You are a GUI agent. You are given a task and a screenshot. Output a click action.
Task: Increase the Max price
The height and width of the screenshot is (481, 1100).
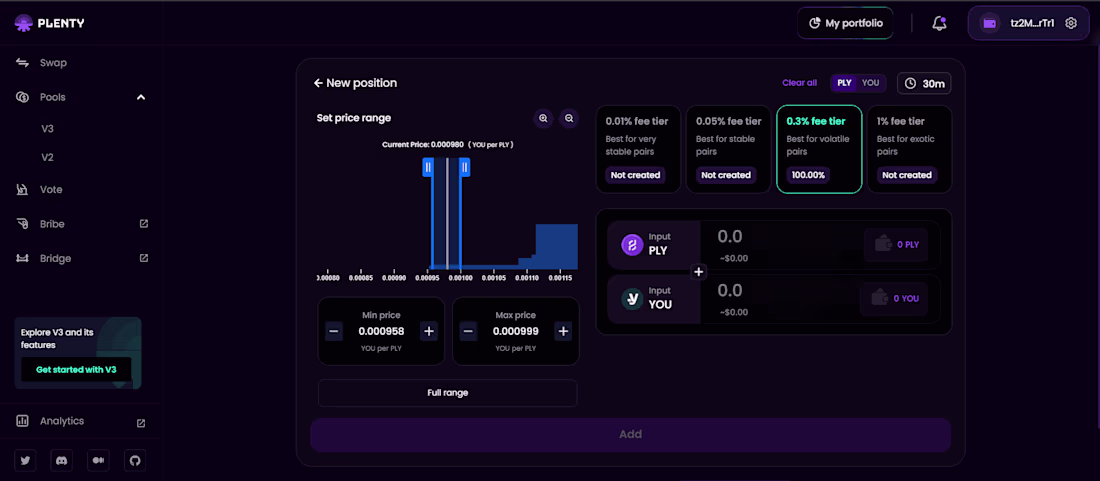click(x=563, y=332)
